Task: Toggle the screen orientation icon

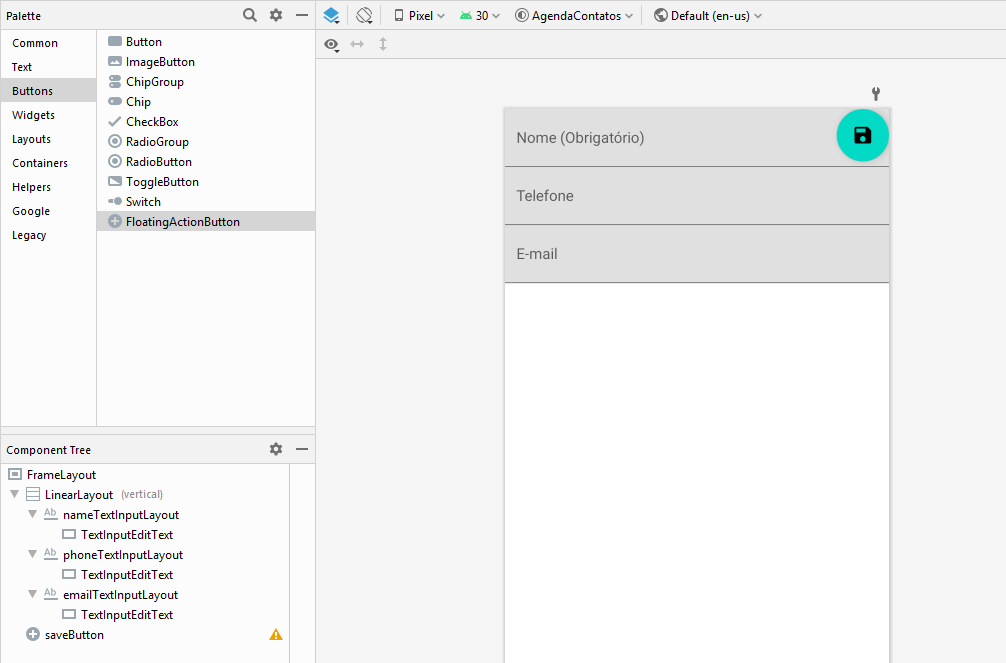Action: 364,15
